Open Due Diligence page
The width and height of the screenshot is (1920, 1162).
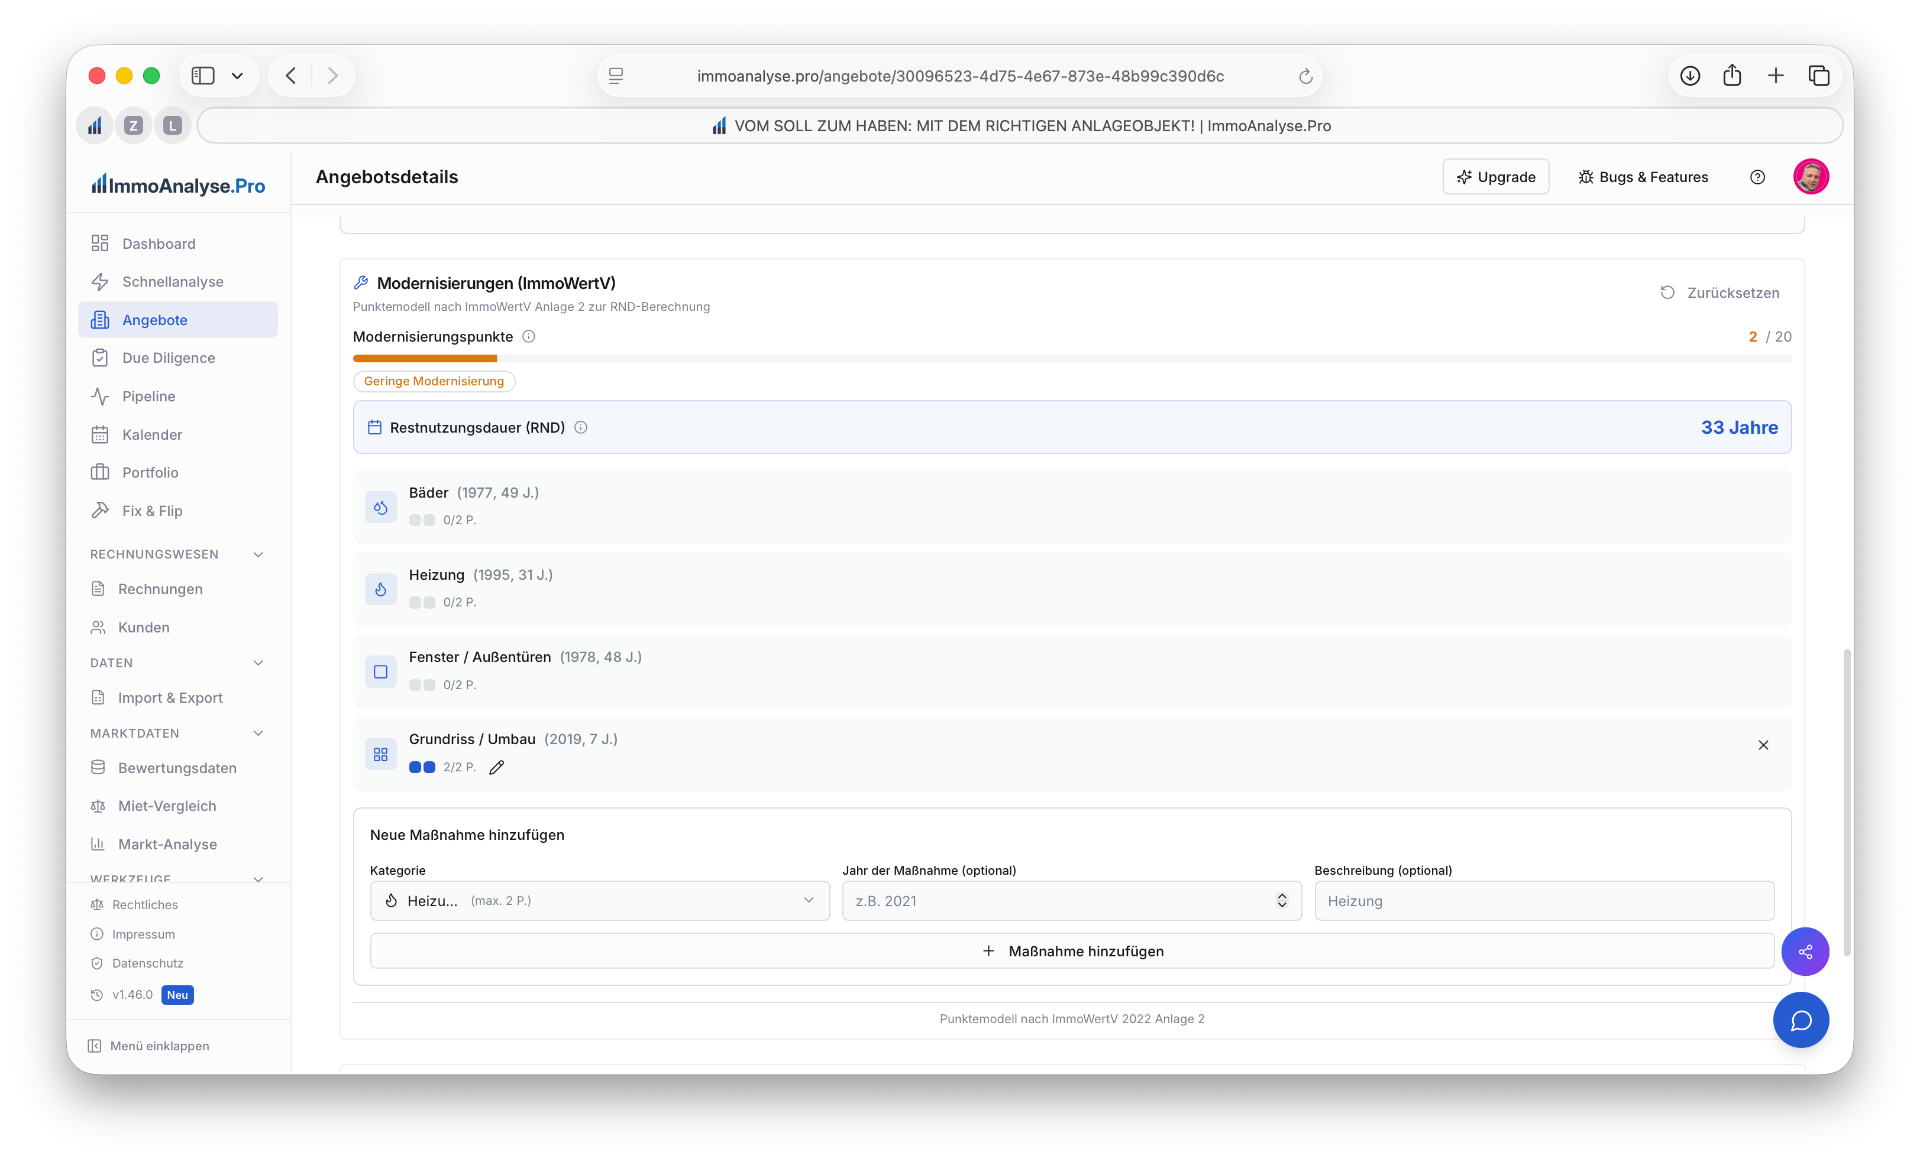[178, 358]
